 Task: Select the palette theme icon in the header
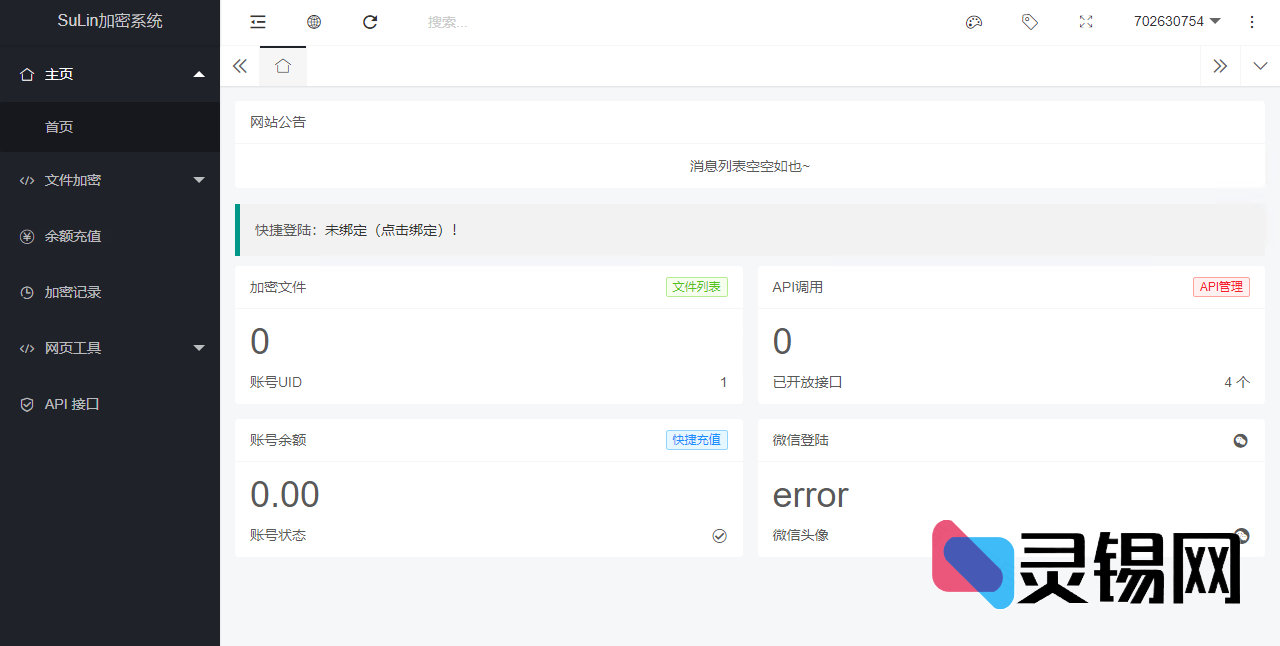[x=973, y=21]
